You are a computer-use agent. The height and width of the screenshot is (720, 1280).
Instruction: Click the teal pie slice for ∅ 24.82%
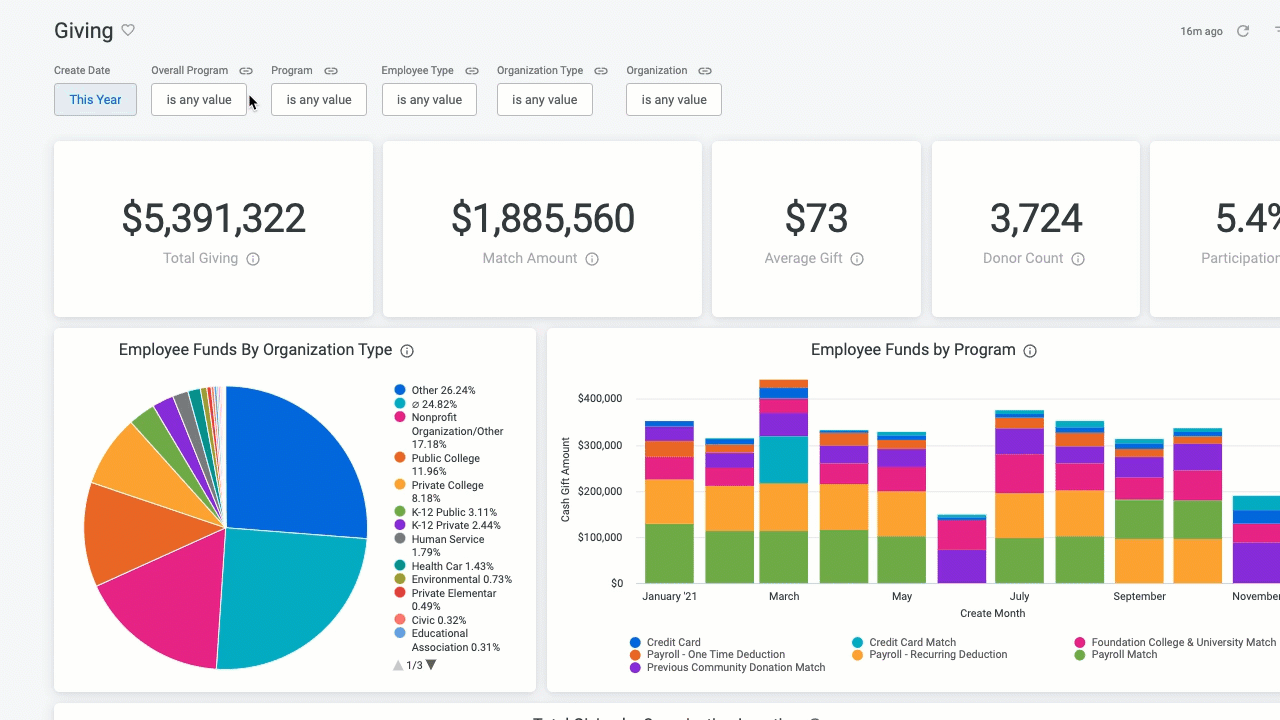coord(285,595)
